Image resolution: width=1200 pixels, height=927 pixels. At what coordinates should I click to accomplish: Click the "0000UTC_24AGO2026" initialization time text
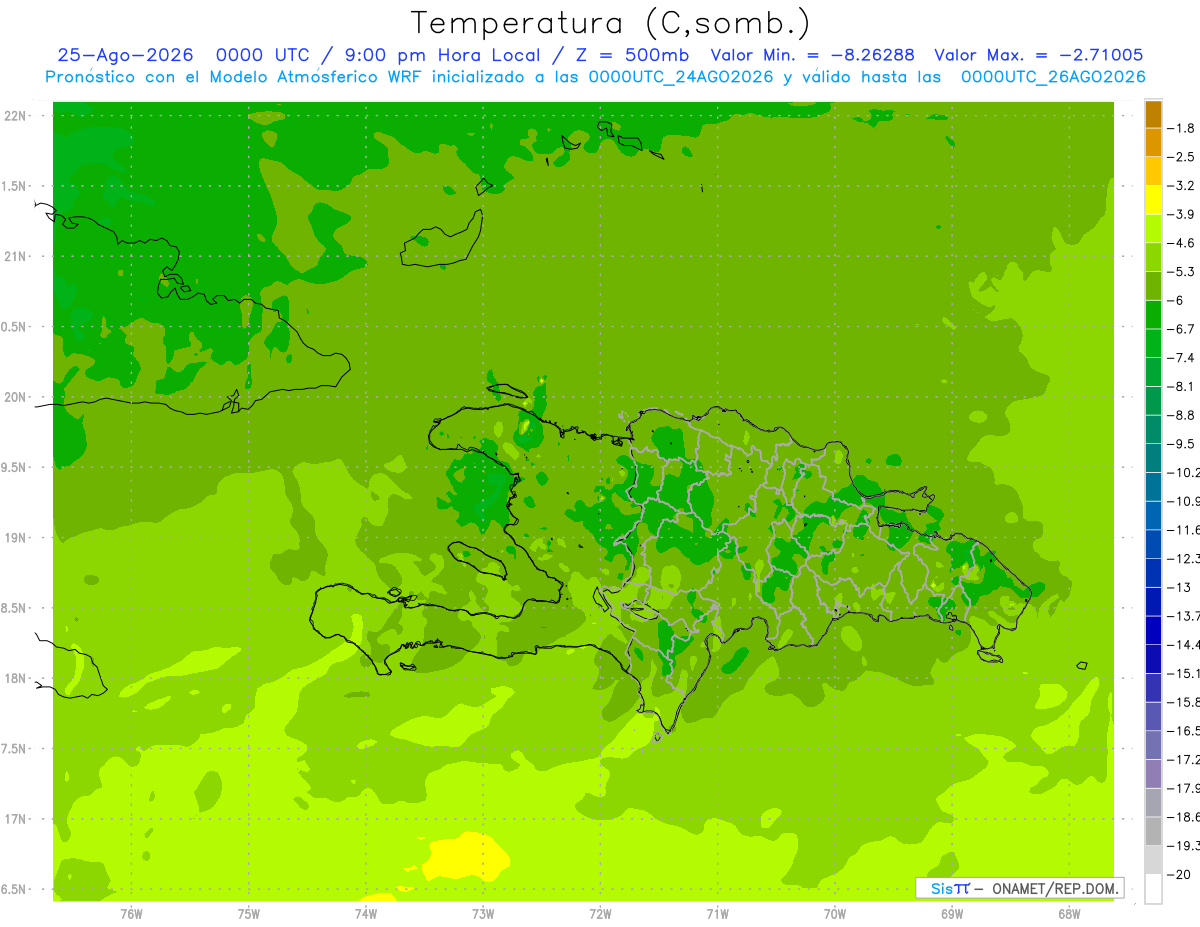(680, 77)
